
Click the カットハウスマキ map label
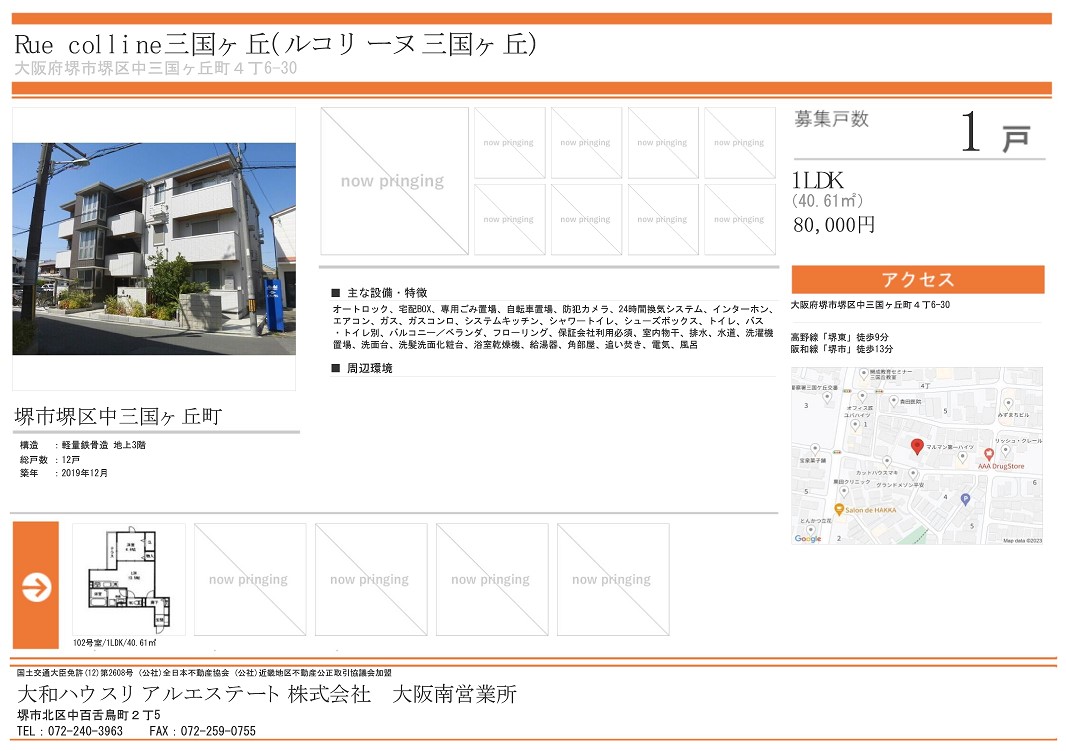coord(877,472)
